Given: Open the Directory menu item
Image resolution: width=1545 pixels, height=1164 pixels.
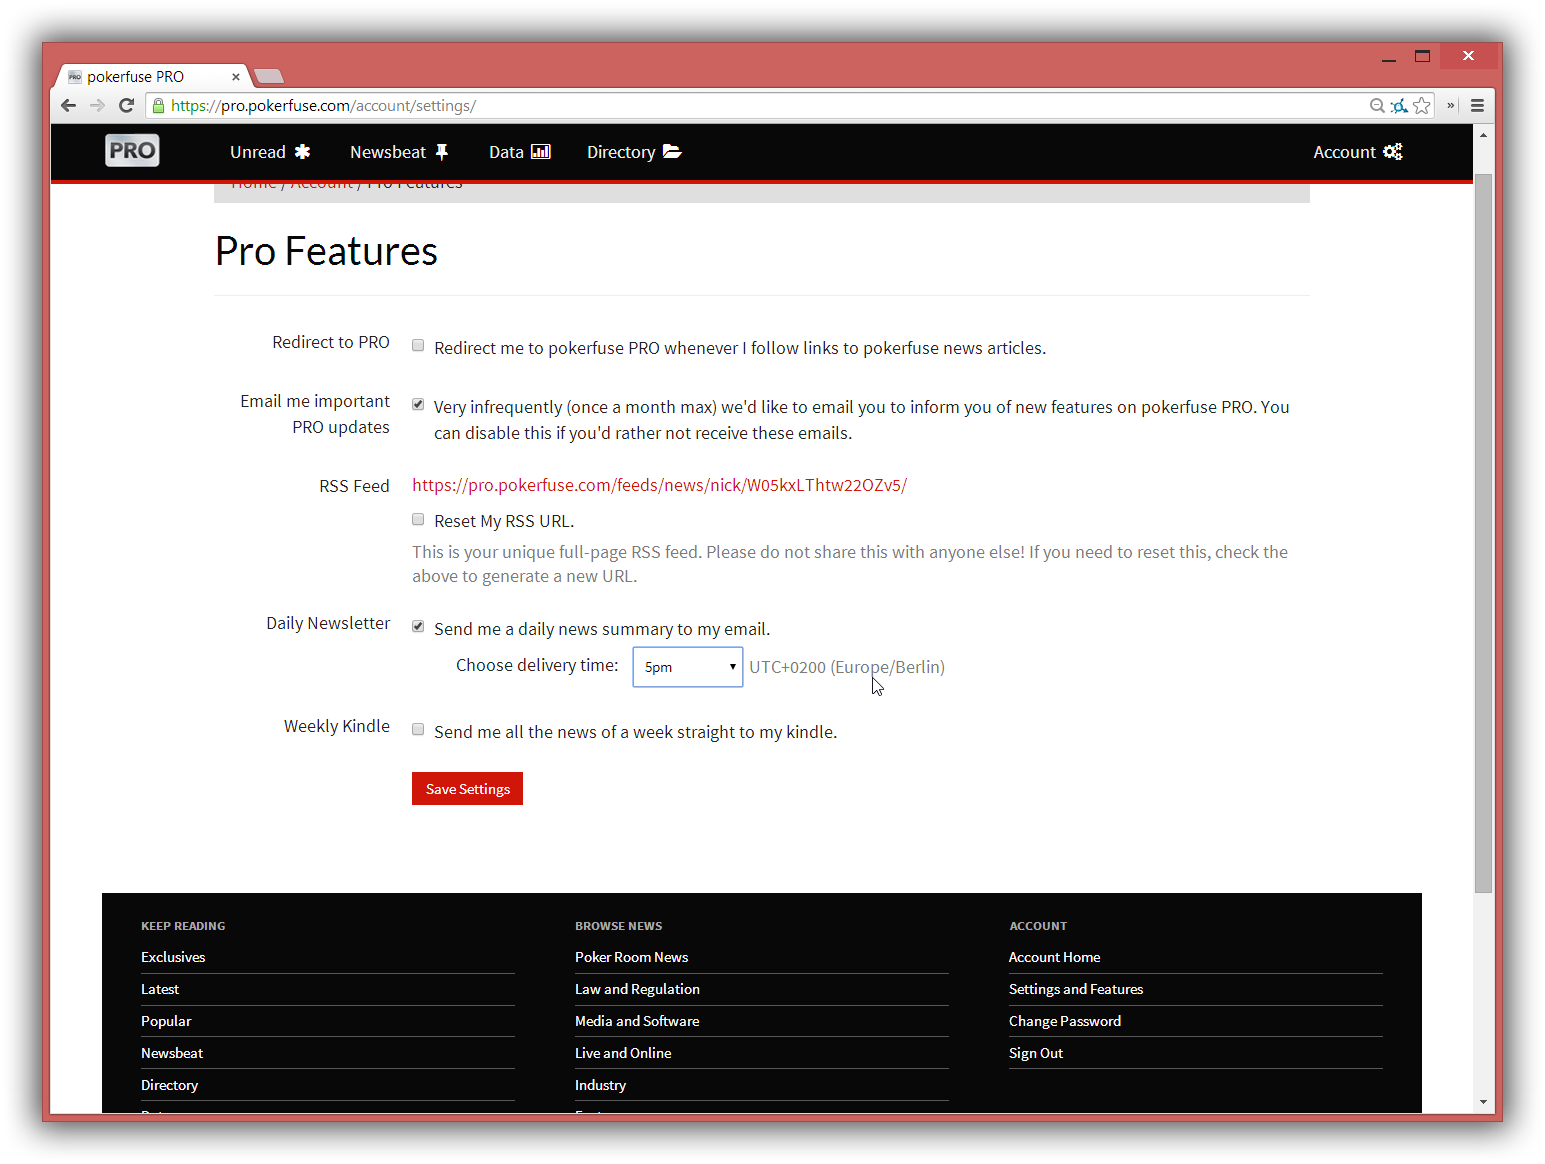Looking at the screenshot, I should click(634, 152).
